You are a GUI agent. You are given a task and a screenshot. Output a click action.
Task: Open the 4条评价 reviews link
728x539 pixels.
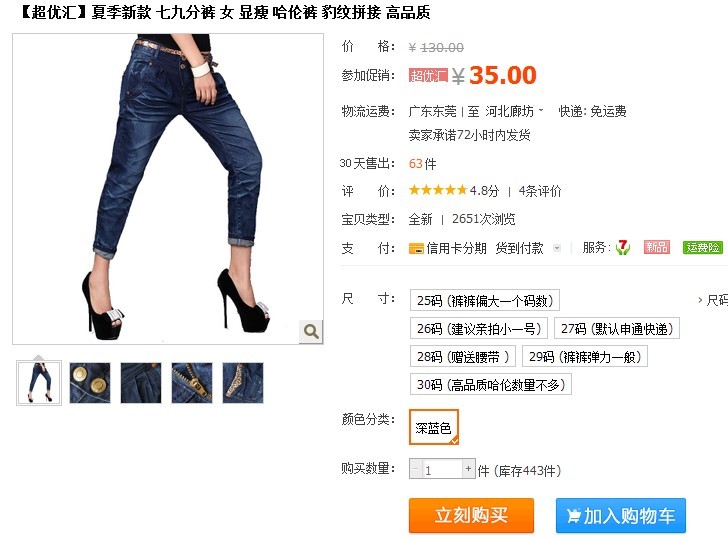[x=540, y=191]
